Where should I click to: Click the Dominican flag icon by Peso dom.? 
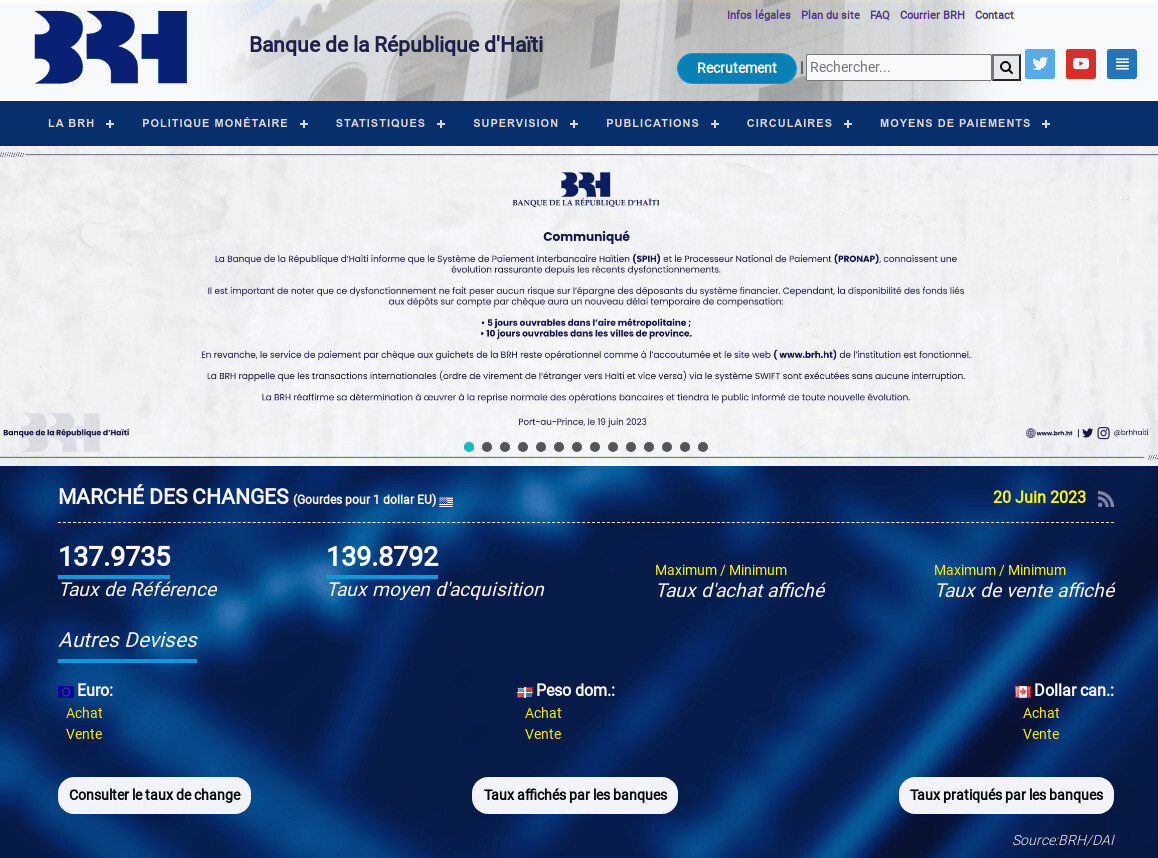(x=524, y=692)
